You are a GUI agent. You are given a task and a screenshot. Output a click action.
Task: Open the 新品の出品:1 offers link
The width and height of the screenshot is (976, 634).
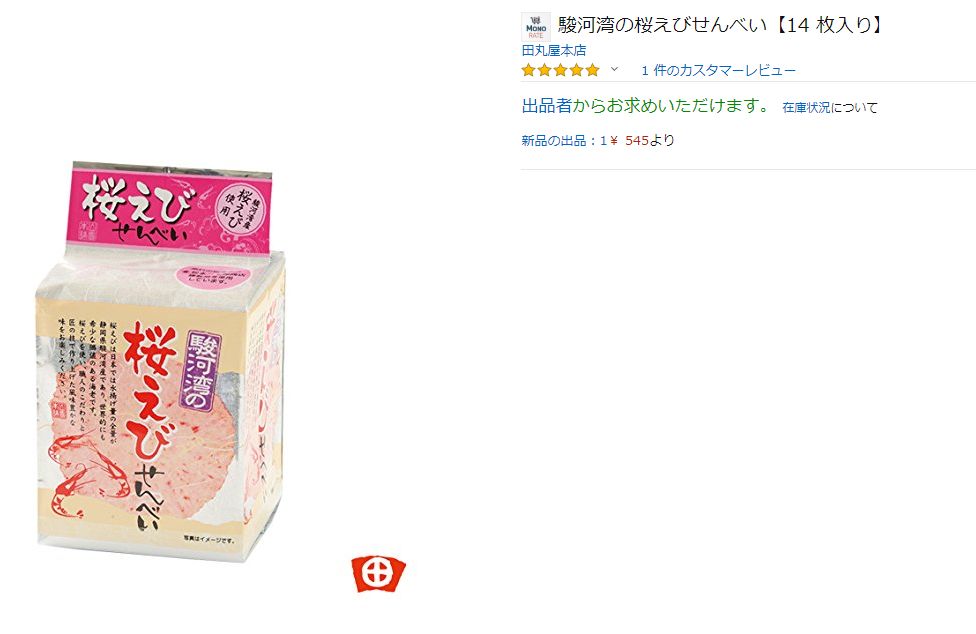coord(564,141)
